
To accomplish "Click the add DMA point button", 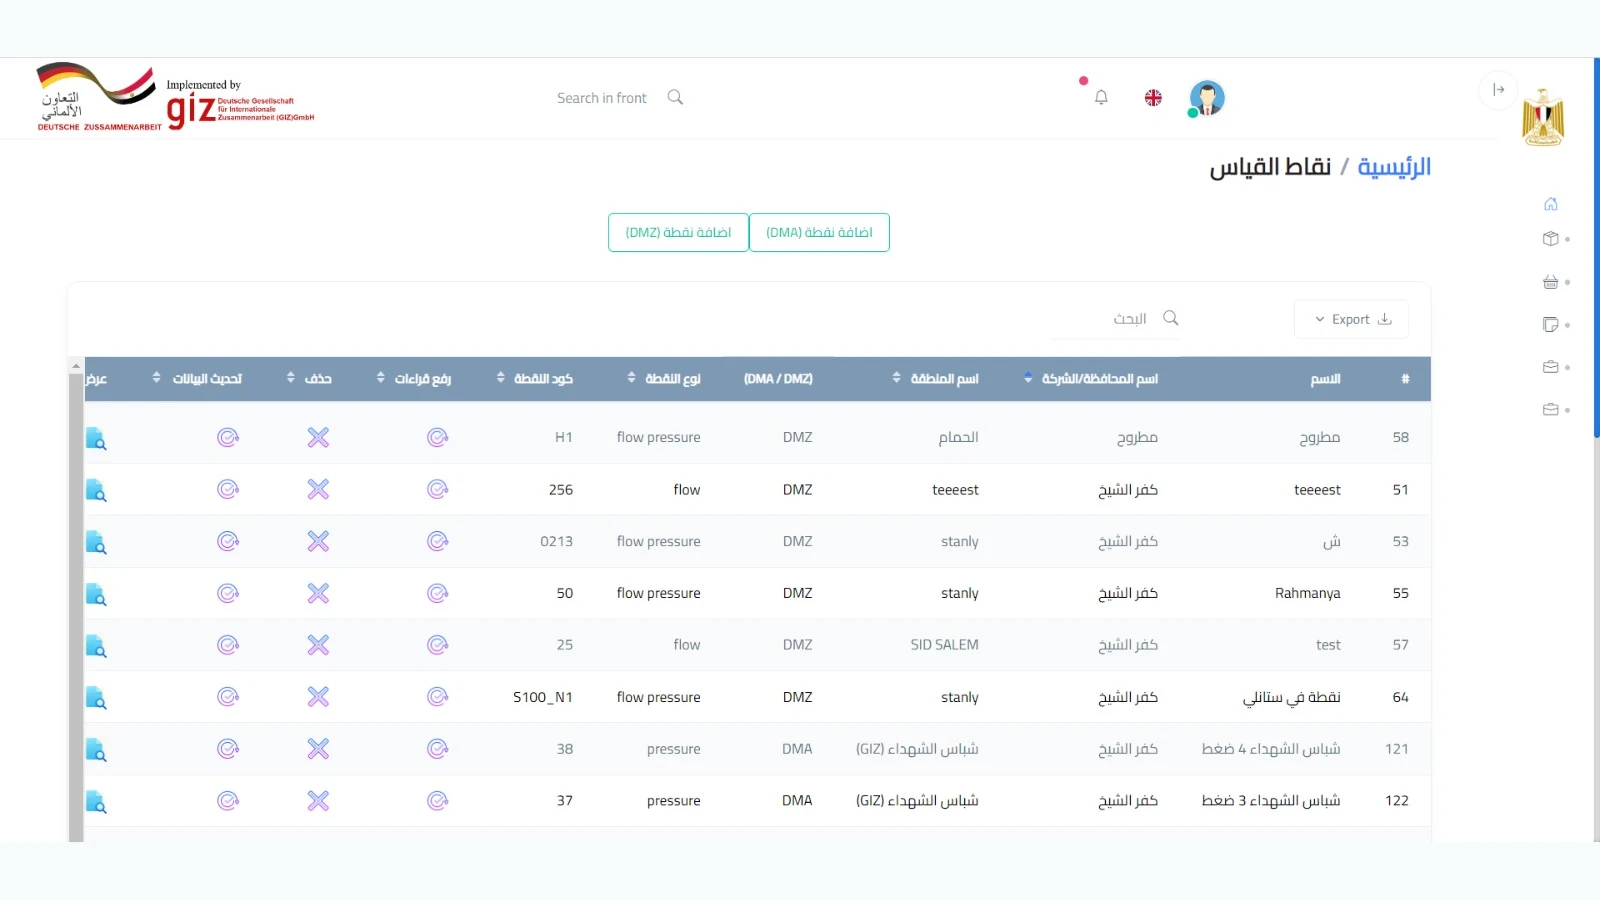I will coord(819,232).
